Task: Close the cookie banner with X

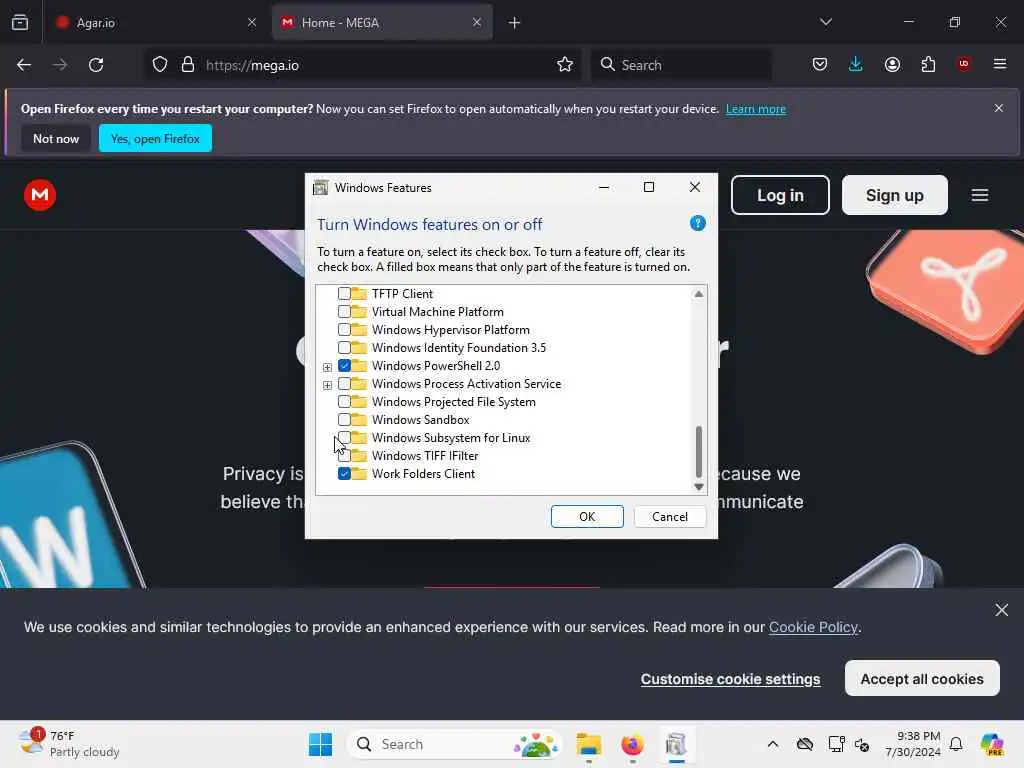Action: pos(1002,610)
